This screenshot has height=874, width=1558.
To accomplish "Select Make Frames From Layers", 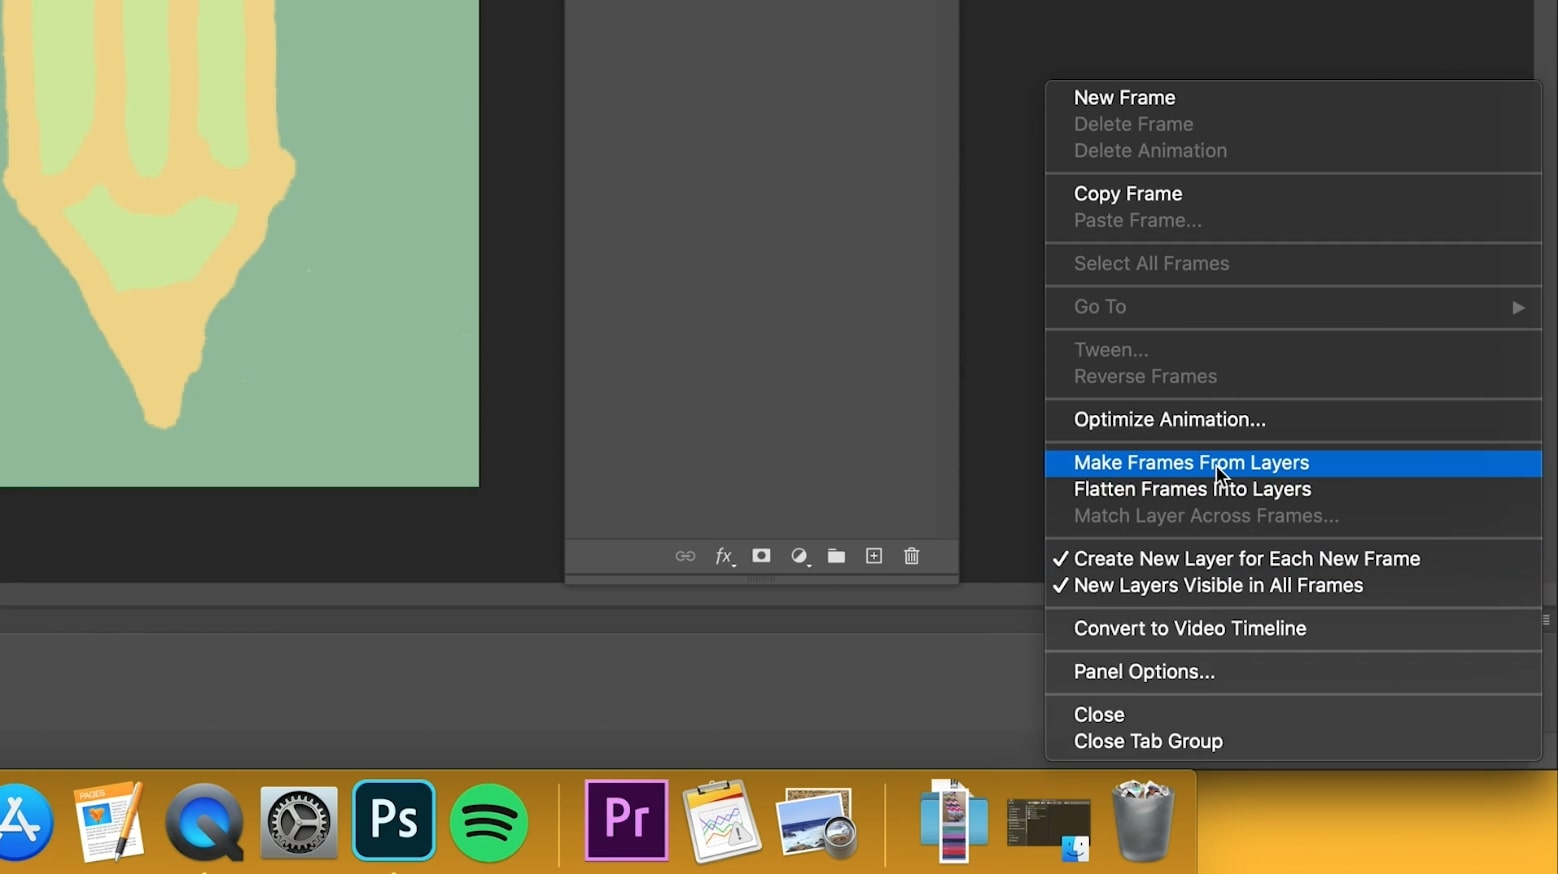I will (x=1191, y=463).
